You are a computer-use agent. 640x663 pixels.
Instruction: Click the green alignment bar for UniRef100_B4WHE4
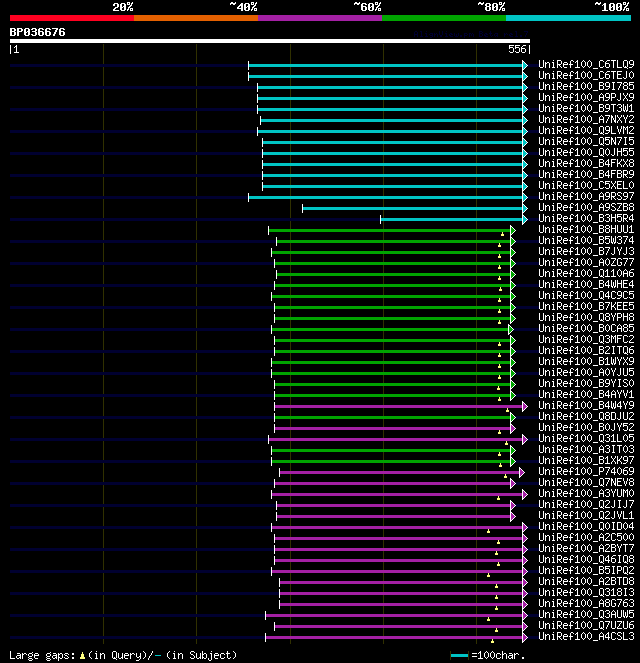pyautogui.click(x=392, y=285)
